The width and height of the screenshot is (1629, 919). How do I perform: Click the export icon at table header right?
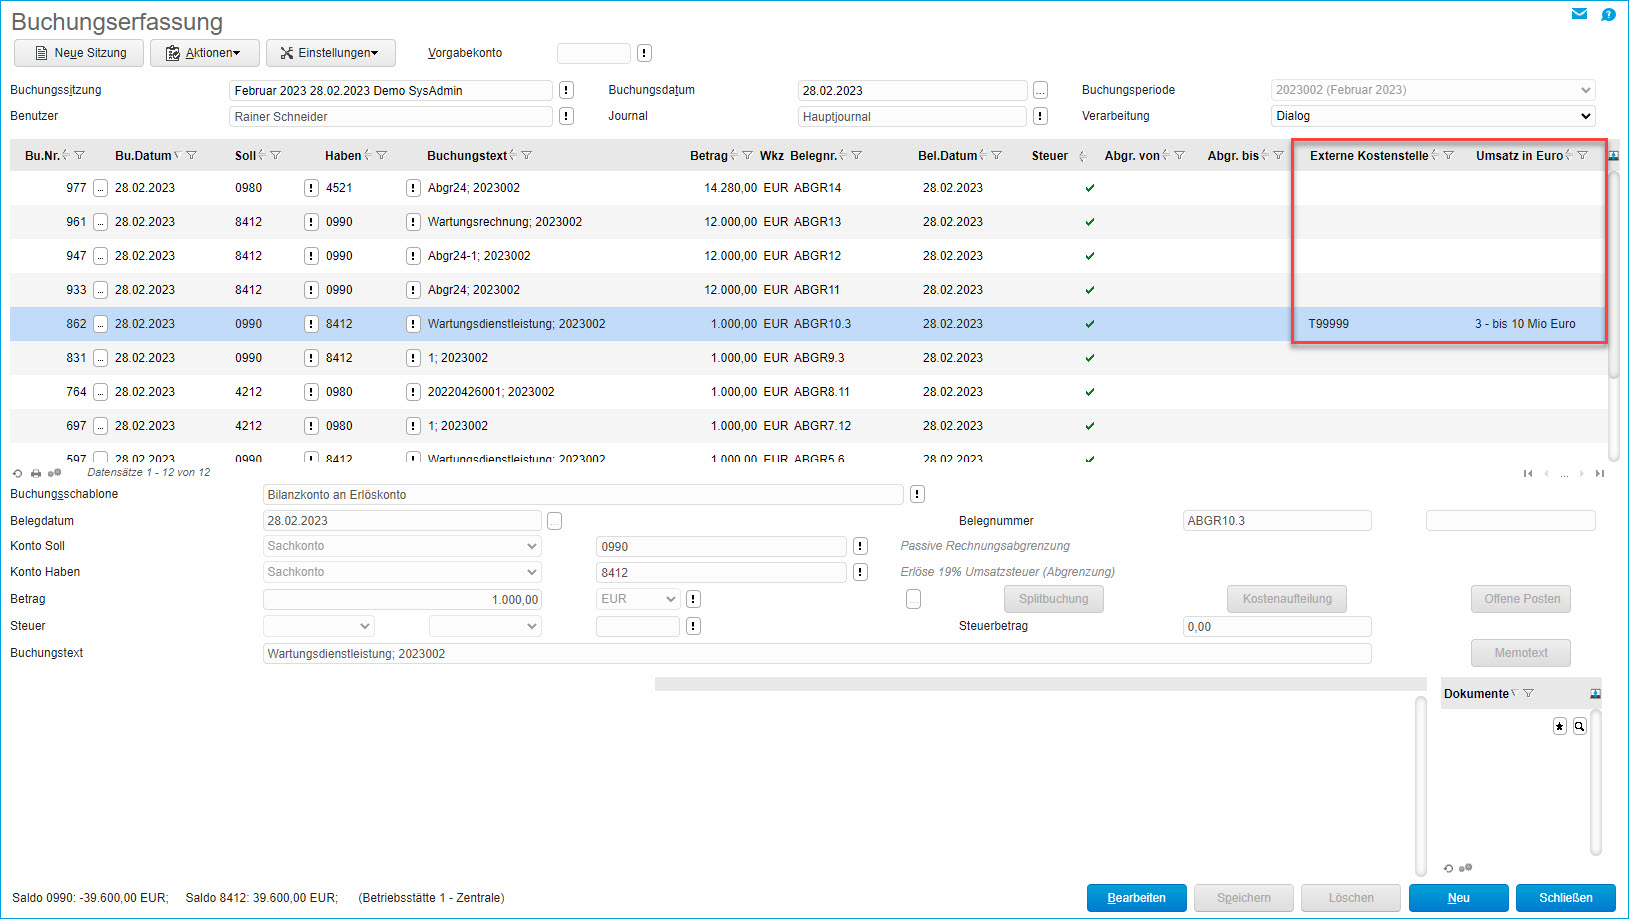1613,155
